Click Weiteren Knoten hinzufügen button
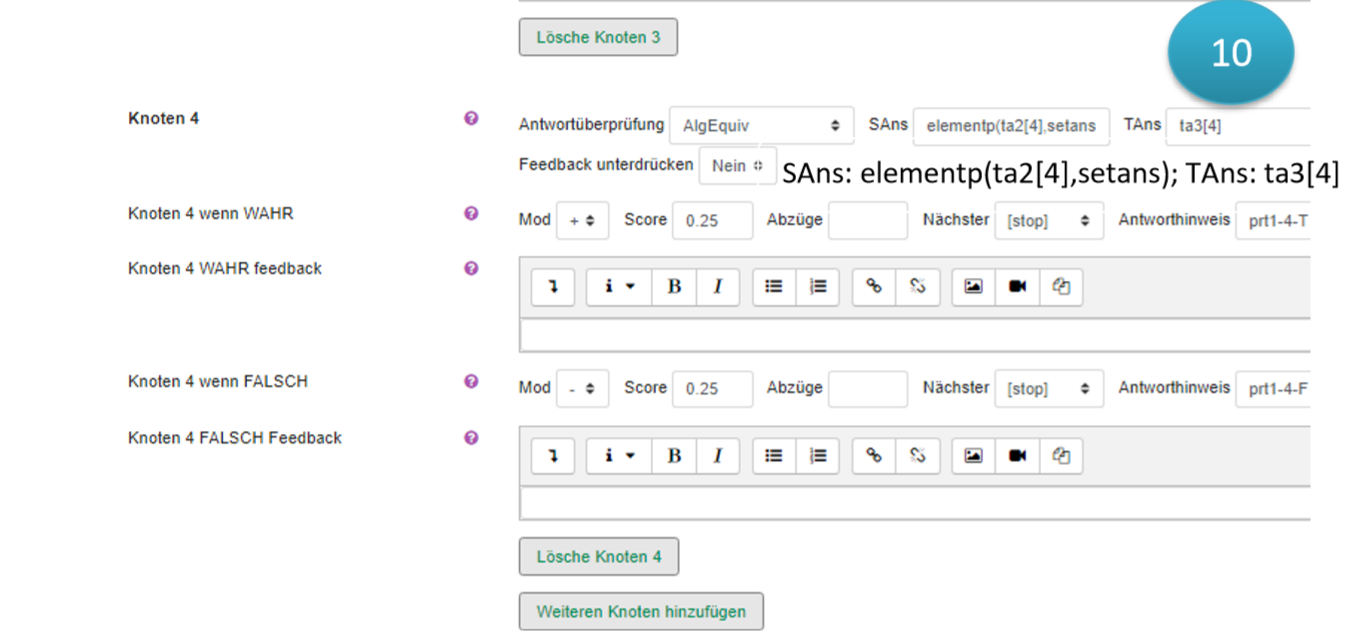This screenshot has width=1351, height=639. click(640, 612)
